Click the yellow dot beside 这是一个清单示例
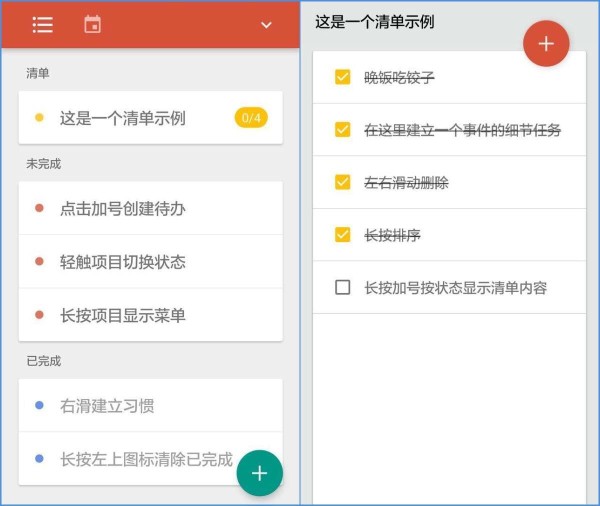600x506 pixels. [39, 118]
